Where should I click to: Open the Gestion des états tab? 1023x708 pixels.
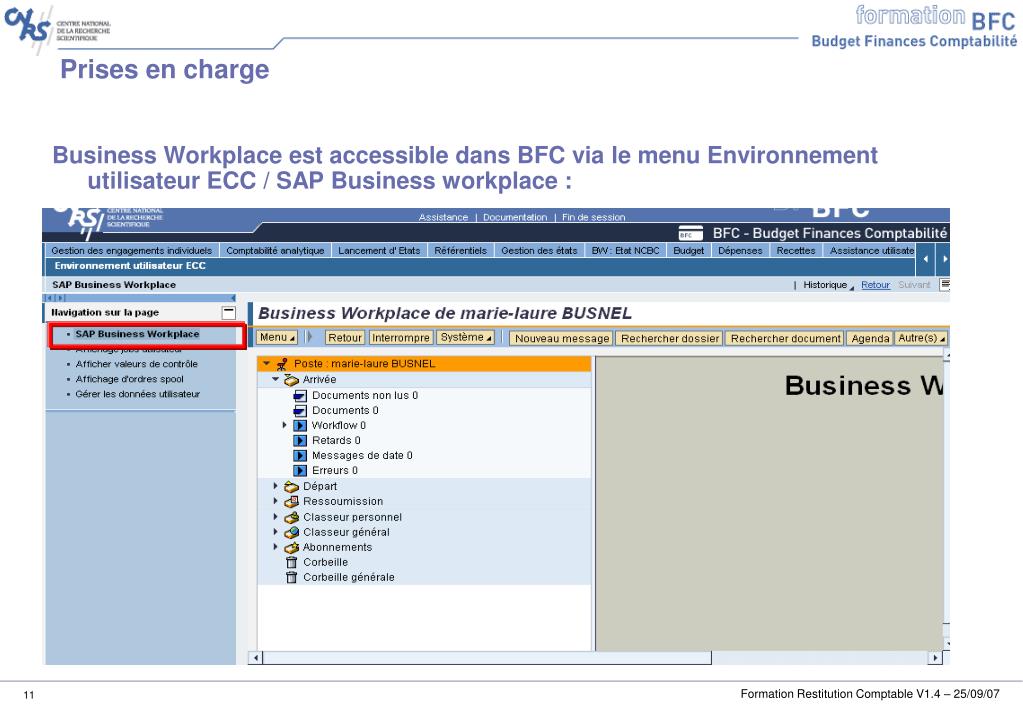pyautogui.click(x=540, y=251)
